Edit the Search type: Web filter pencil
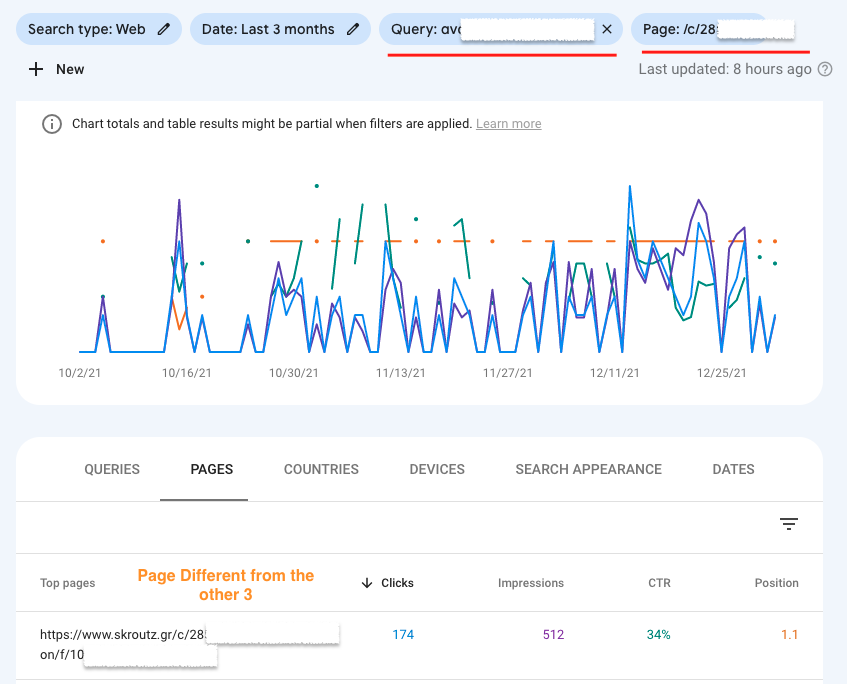 coord(164,29)
